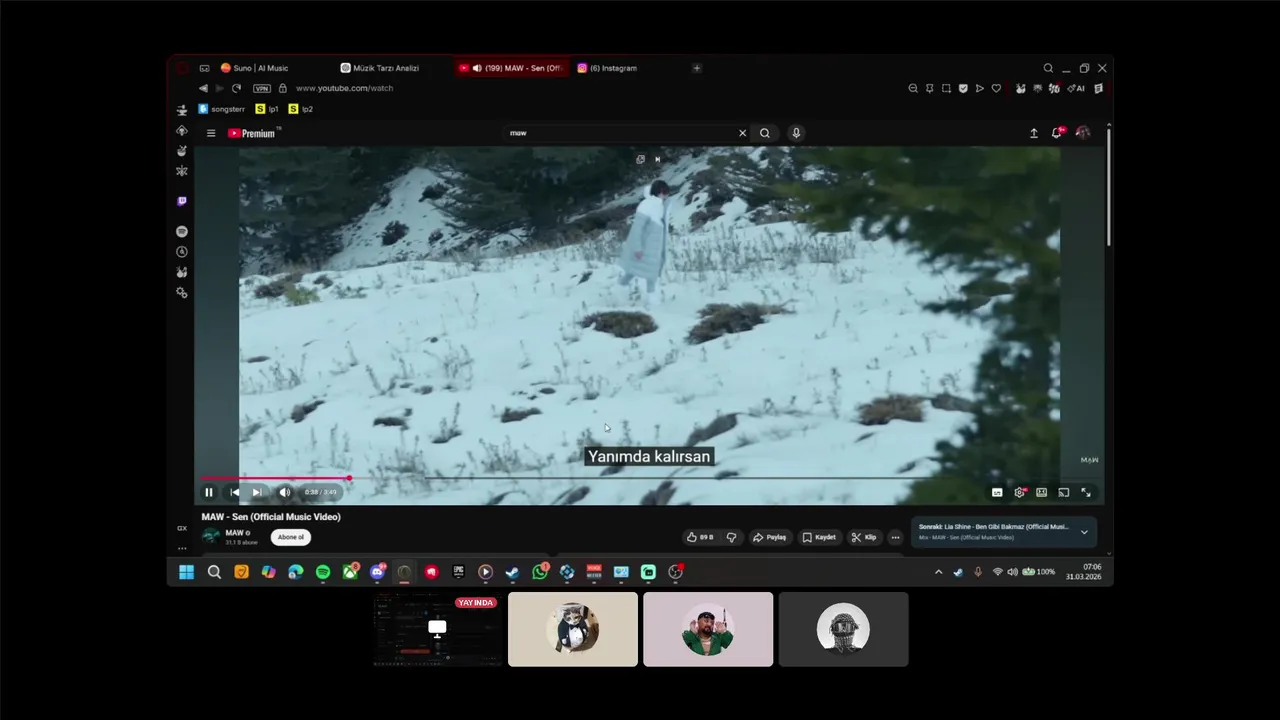The image size is (1280, 720).
Task: Enter fullscreen on the video player
Action: [x=1086, y=492]
